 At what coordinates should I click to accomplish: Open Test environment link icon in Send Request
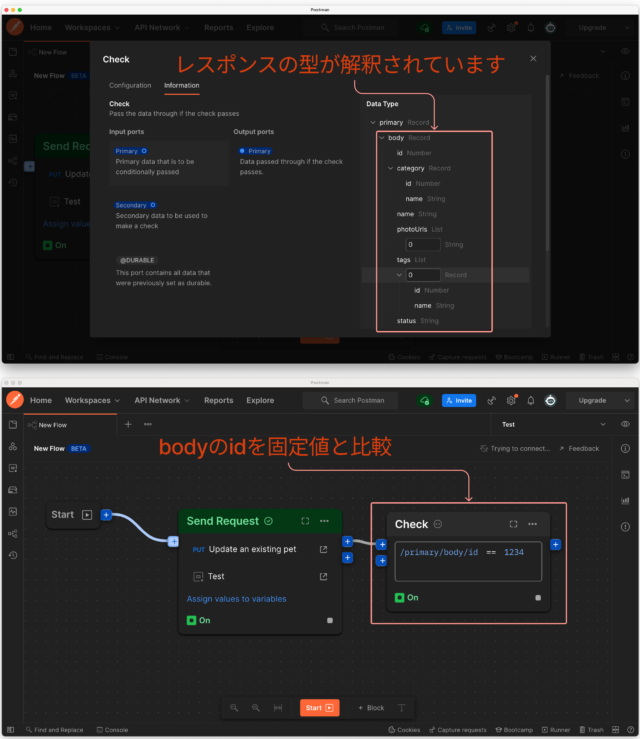323,576
